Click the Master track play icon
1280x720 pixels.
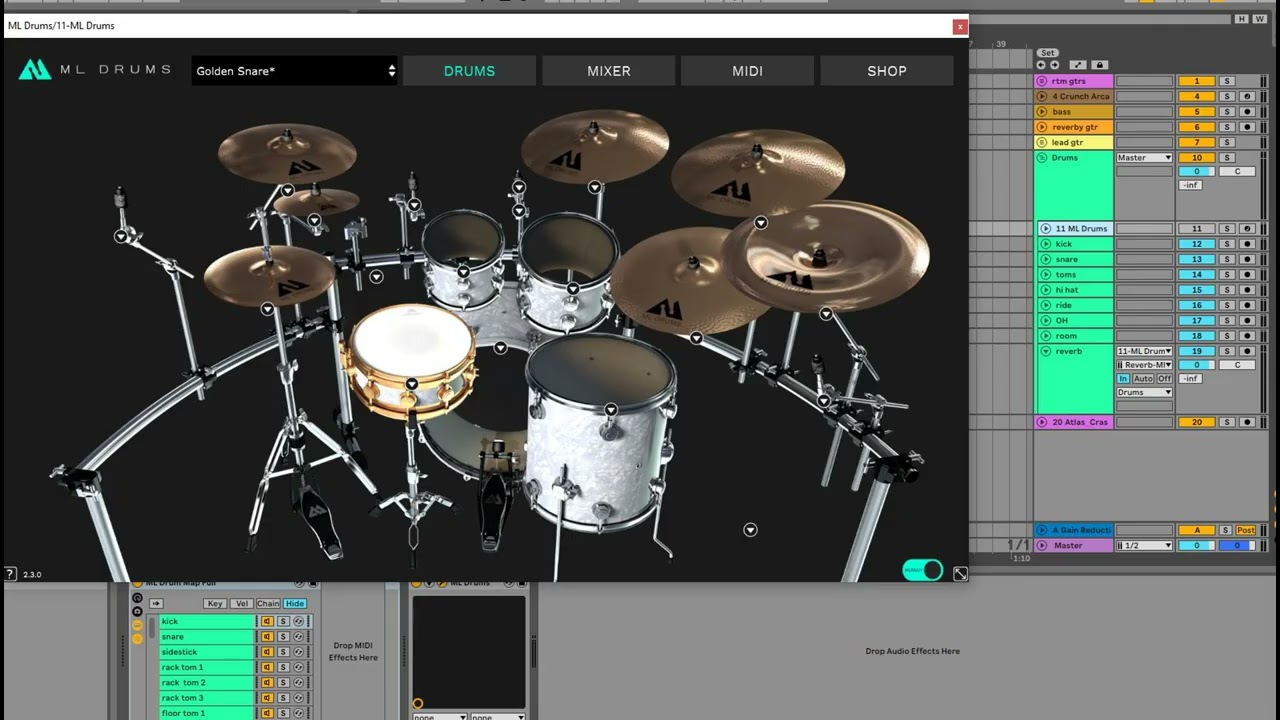coord(1042,546)
